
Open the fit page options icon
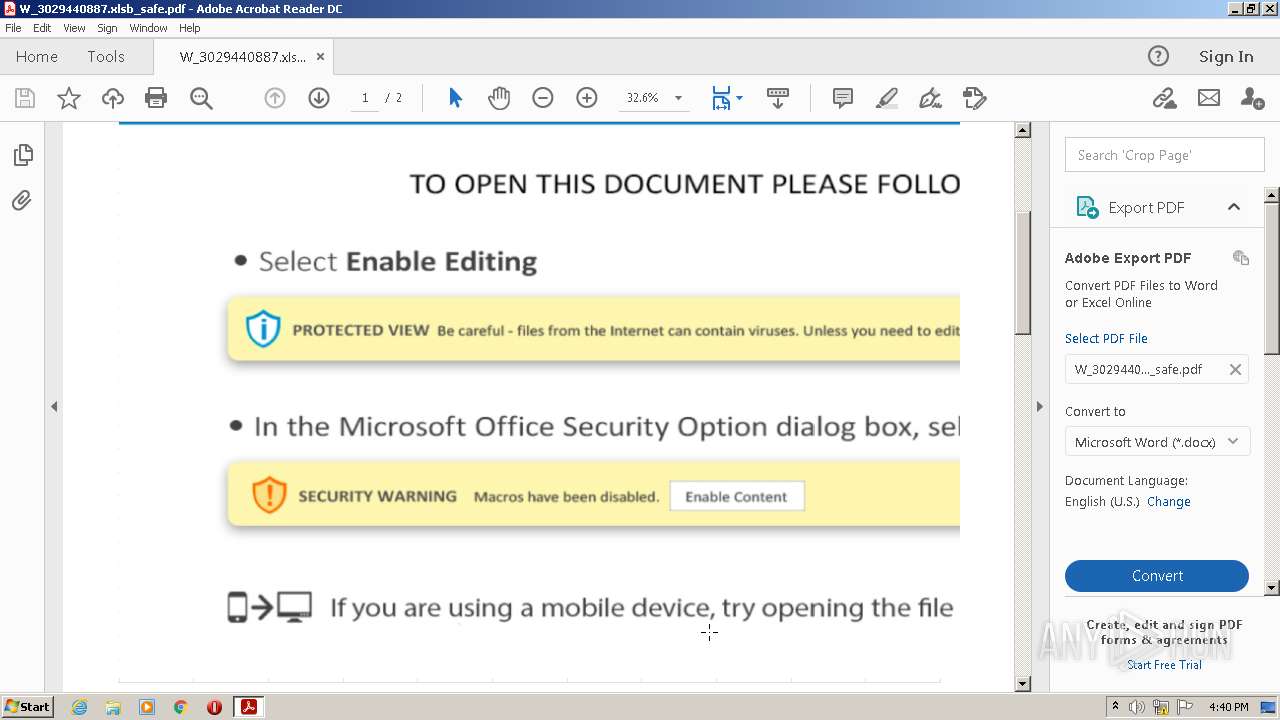click(726, 98)
